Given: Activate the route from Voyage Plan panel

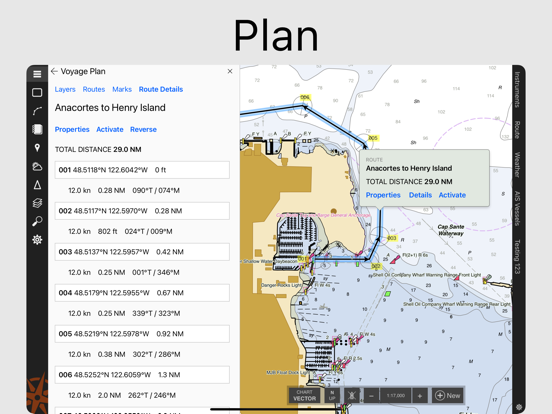Looking at the screenshot, I should (x=110, y=130).
